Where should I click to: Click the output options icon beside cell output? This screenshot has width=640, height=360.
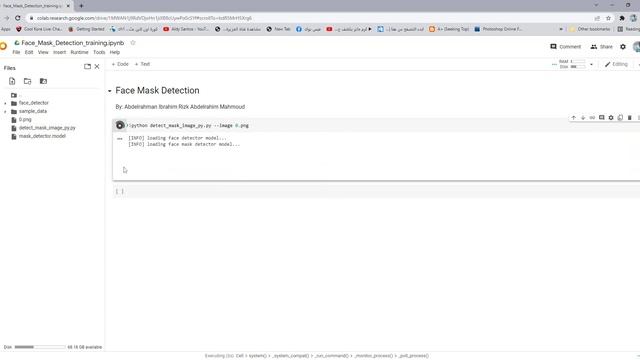[x=120, y=139]
